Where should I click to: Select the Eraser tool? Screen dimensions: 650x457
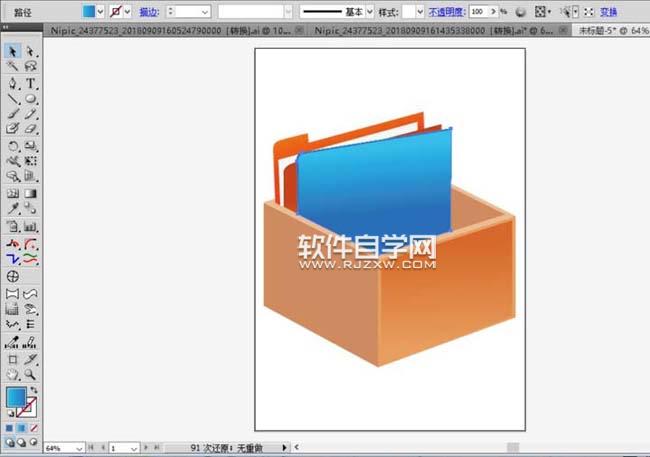[x=30, y=129]
